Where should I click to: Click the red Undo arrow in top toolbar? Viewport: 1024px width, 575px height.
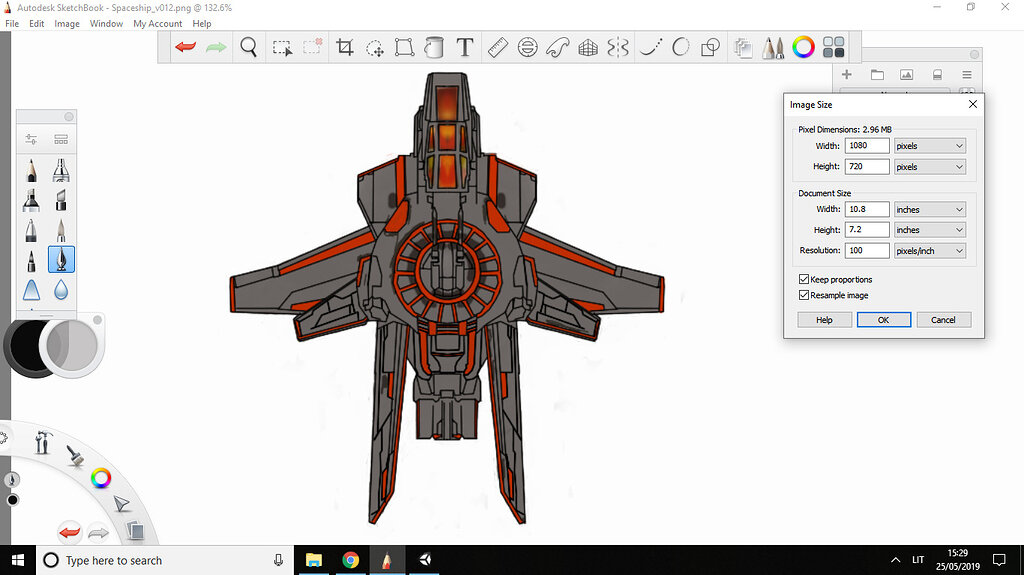pos(186,47)
